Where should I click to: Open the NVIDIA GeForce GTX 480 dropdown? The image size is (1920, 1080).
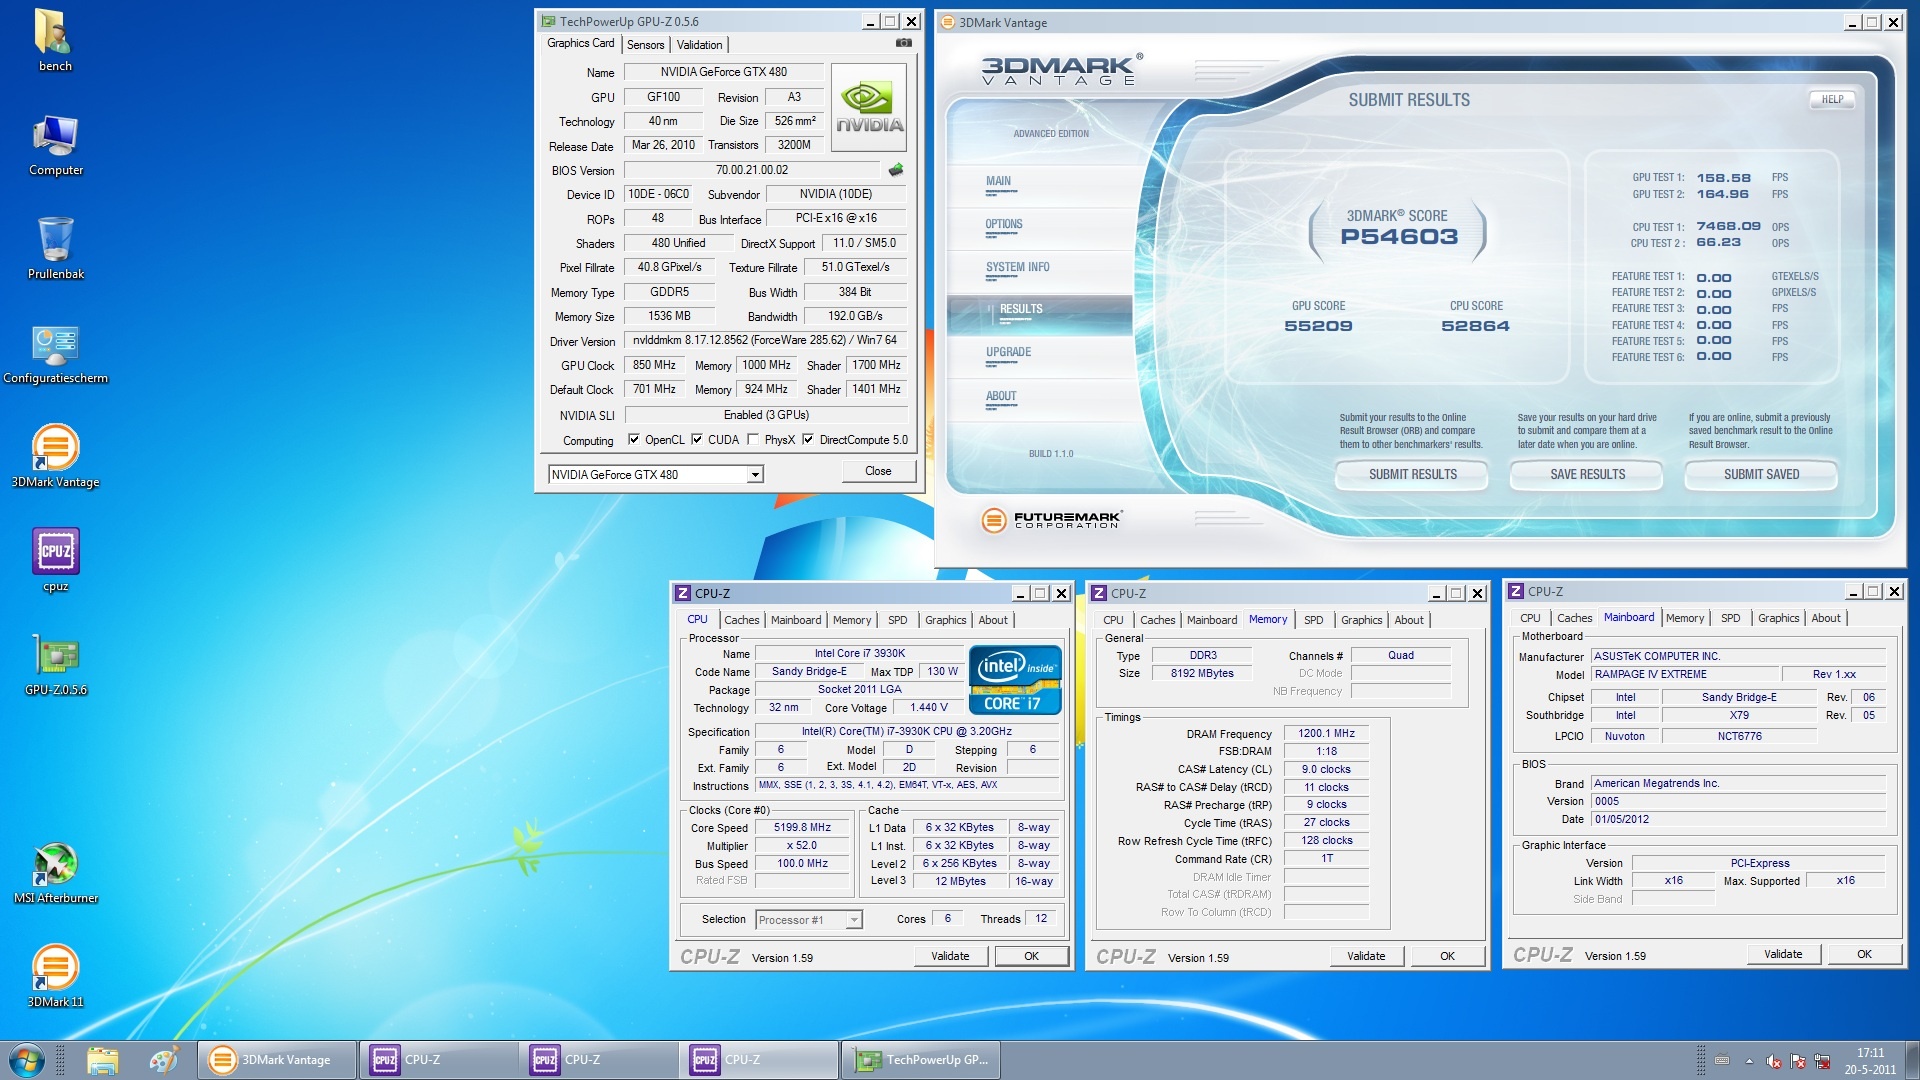pos(755,475)
